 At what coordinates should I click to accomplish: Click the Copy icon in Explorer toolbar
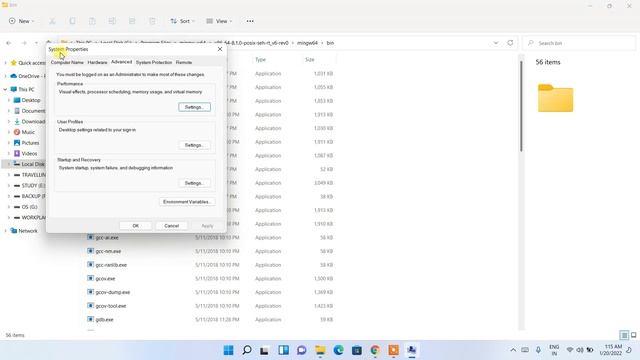pos(72,21)
